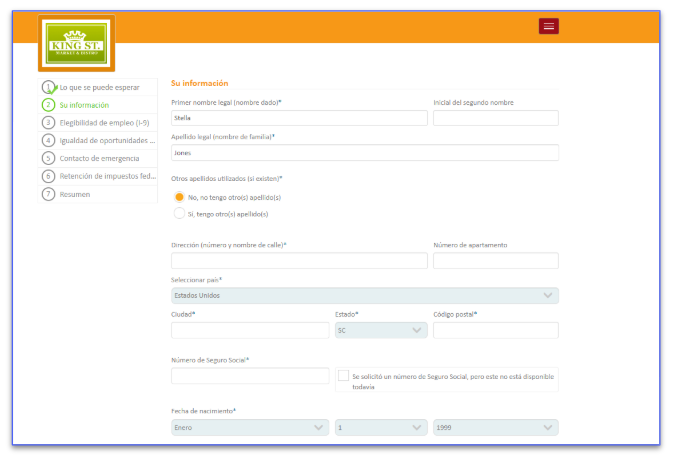Go to Su información step
Image resolution: width=673 pixels, height=457 pixels.
click(84, 105)
